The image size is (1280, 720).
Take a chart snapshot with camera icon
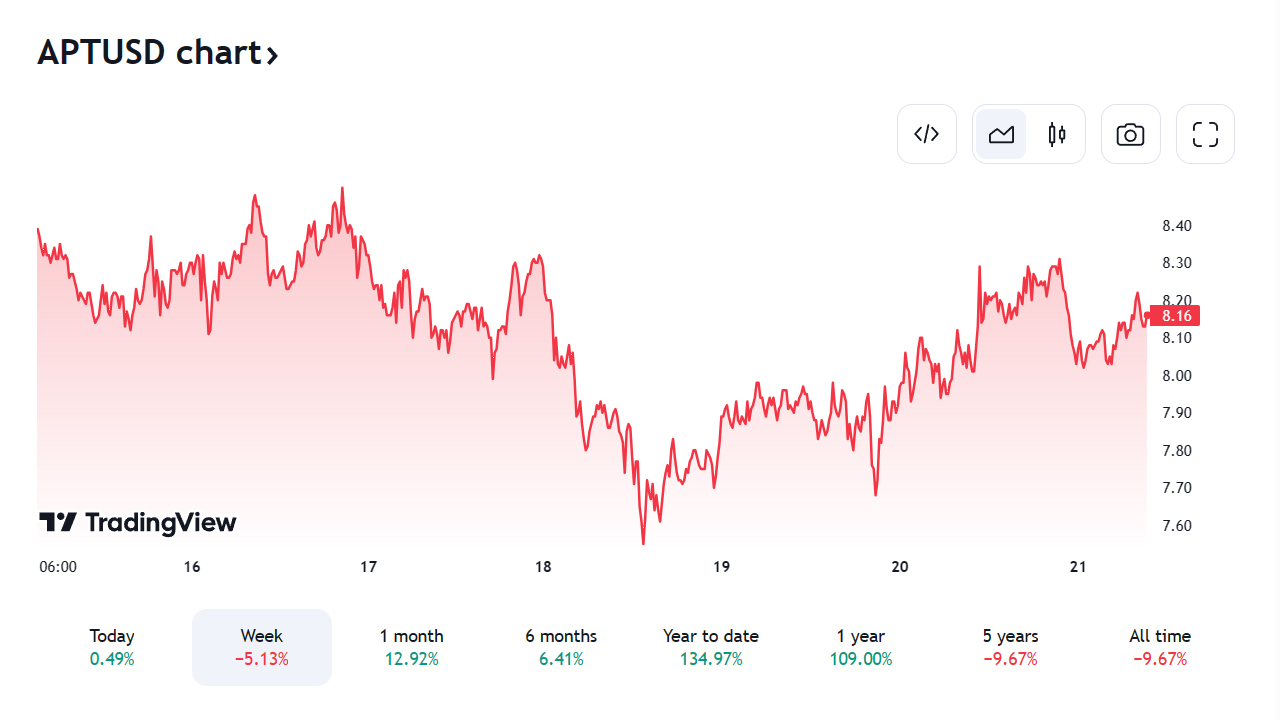pyautogui.click(x=1130, y=134)
